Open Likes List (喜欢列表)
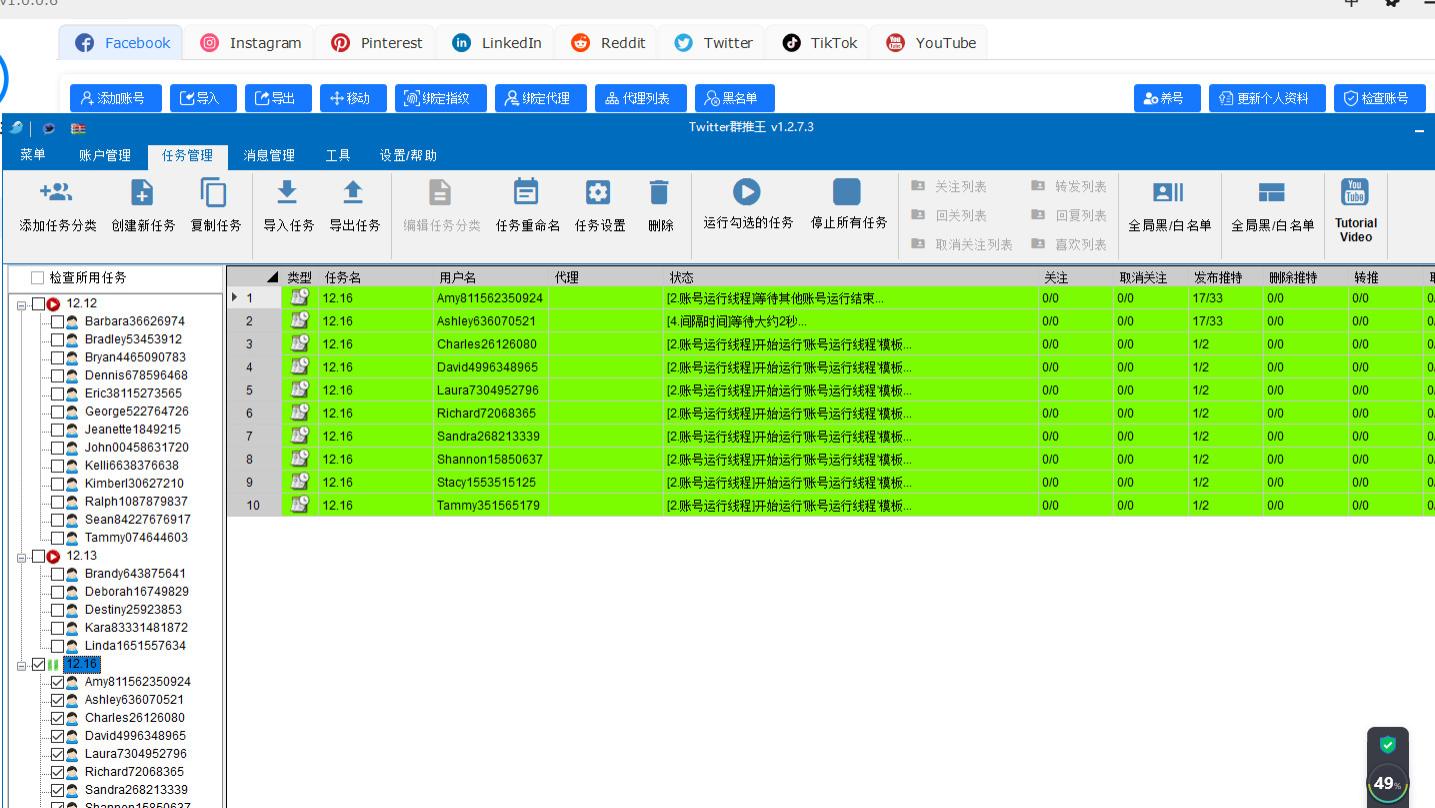This screenshot has width=1435, height=808. (x=1069, y=244)
